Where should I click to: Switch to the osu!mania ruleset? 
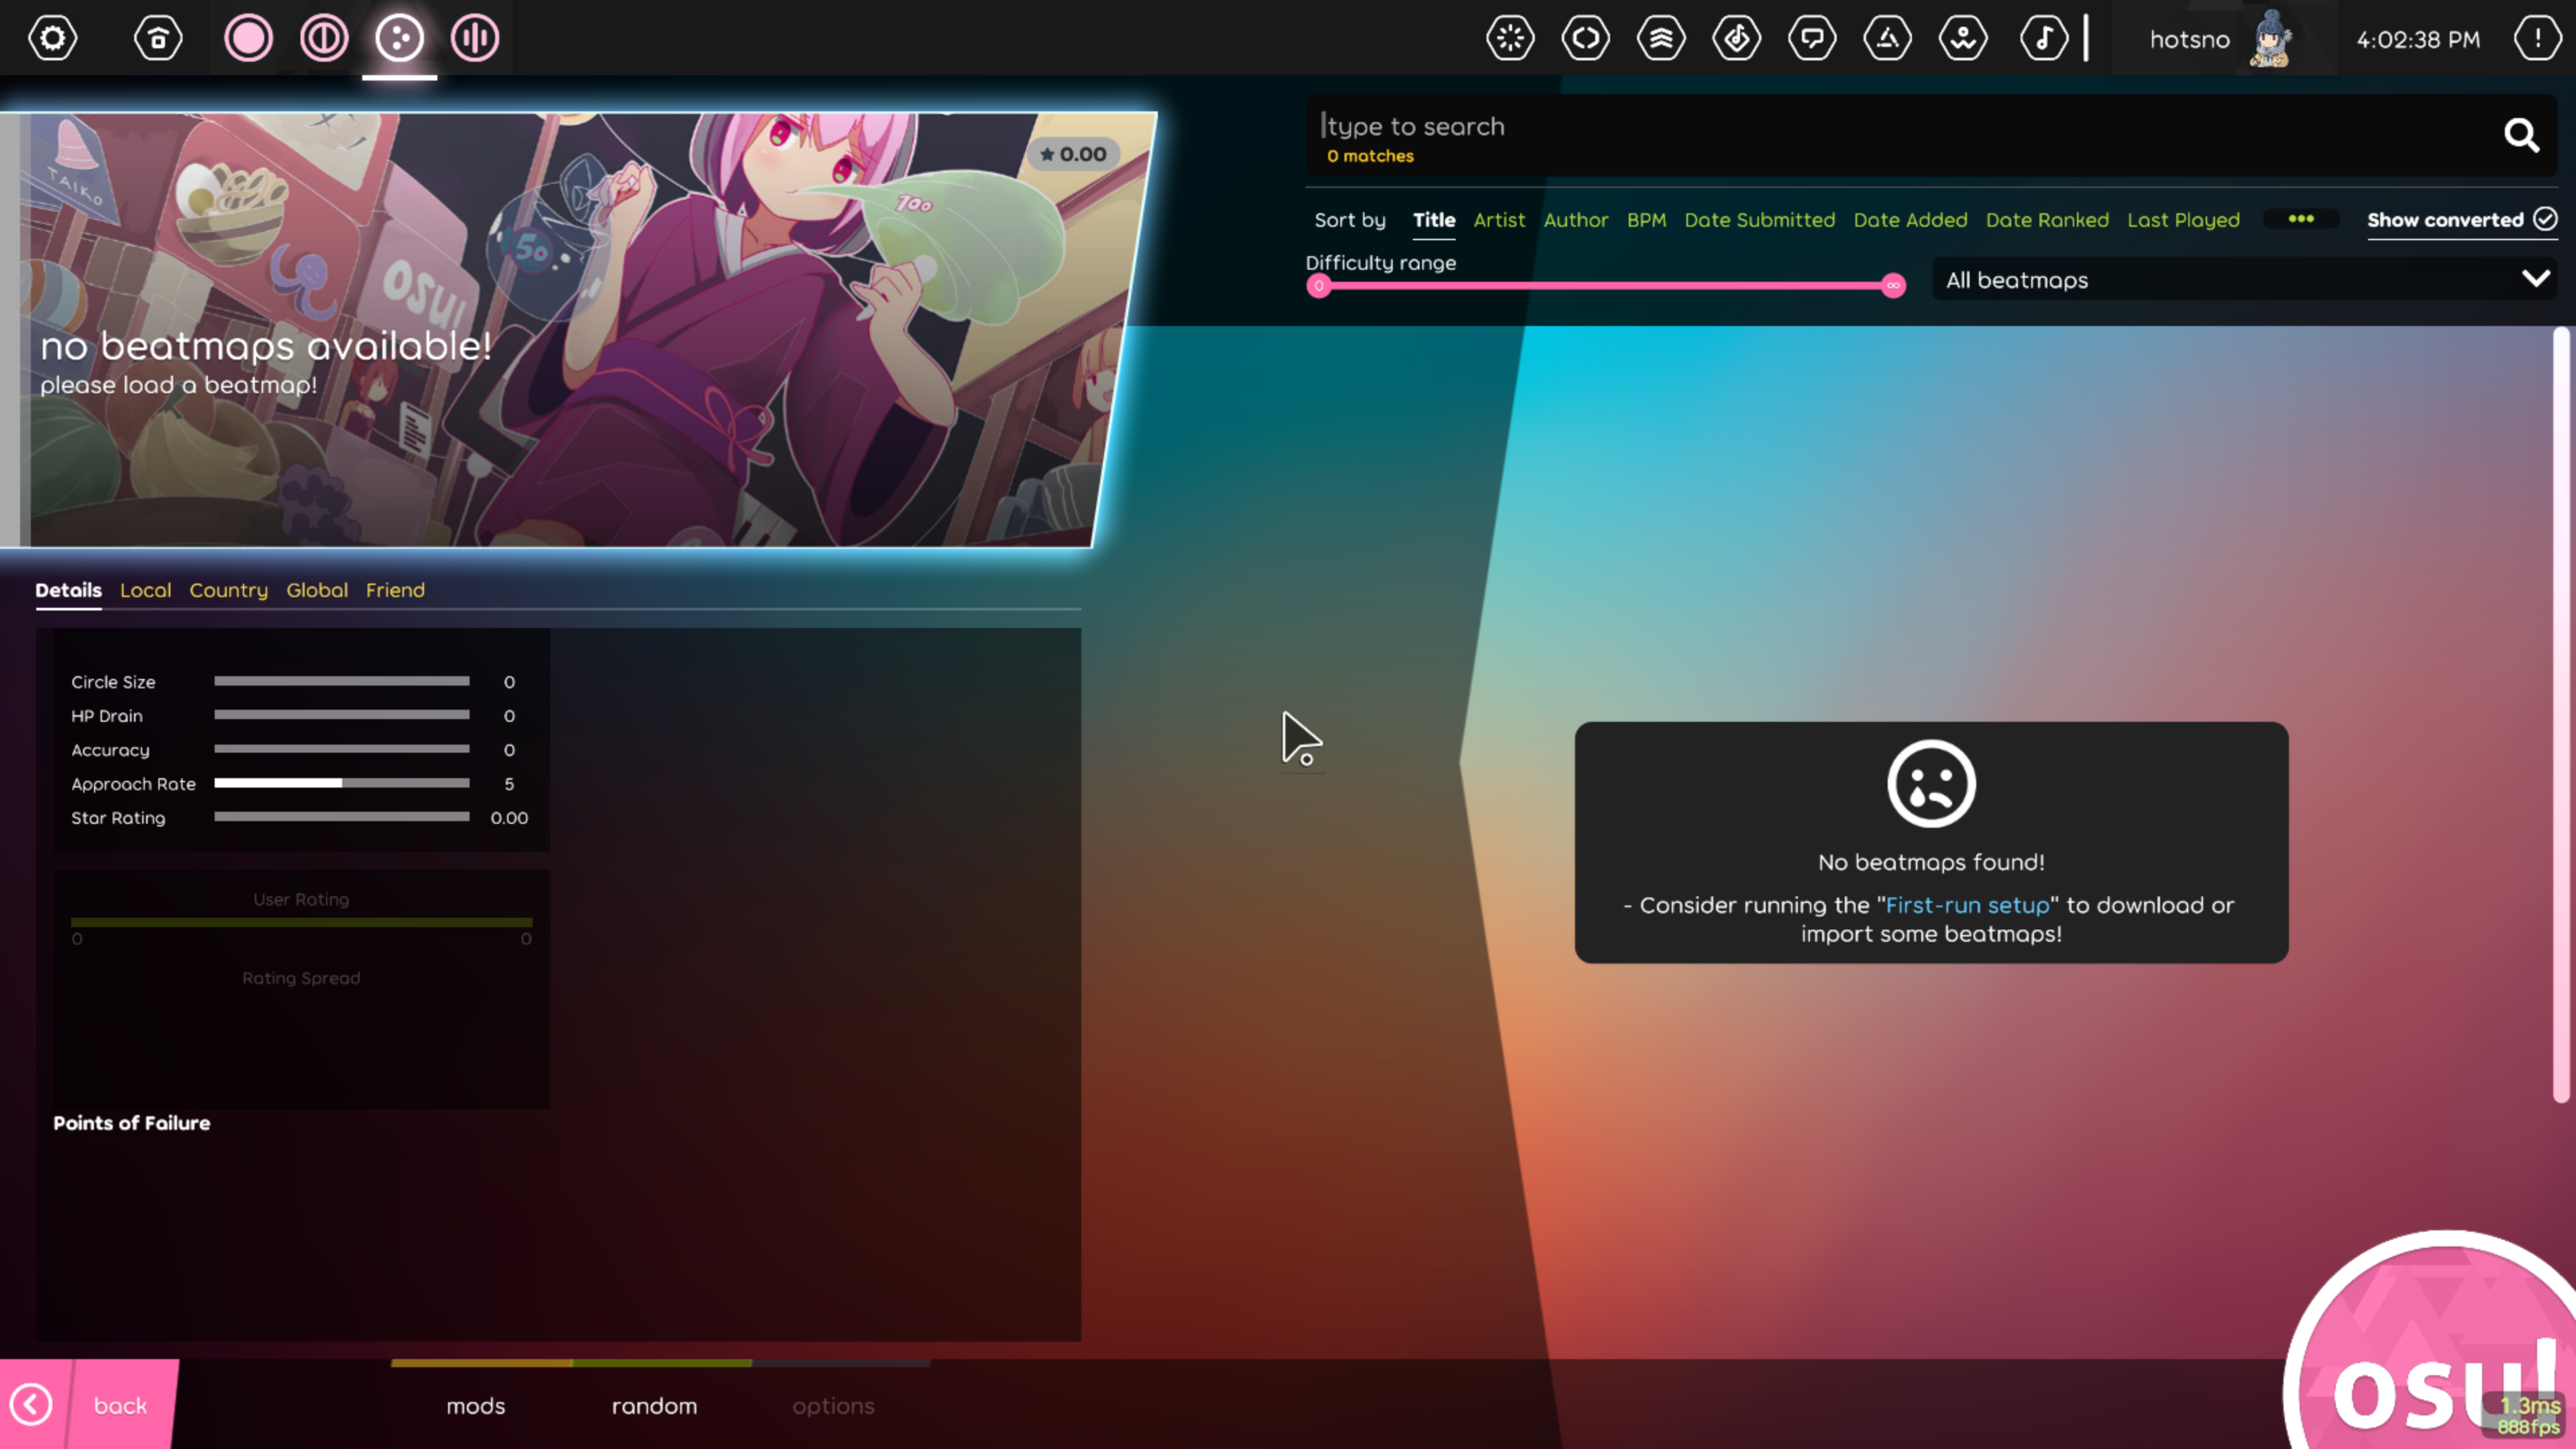pos(475,38)
